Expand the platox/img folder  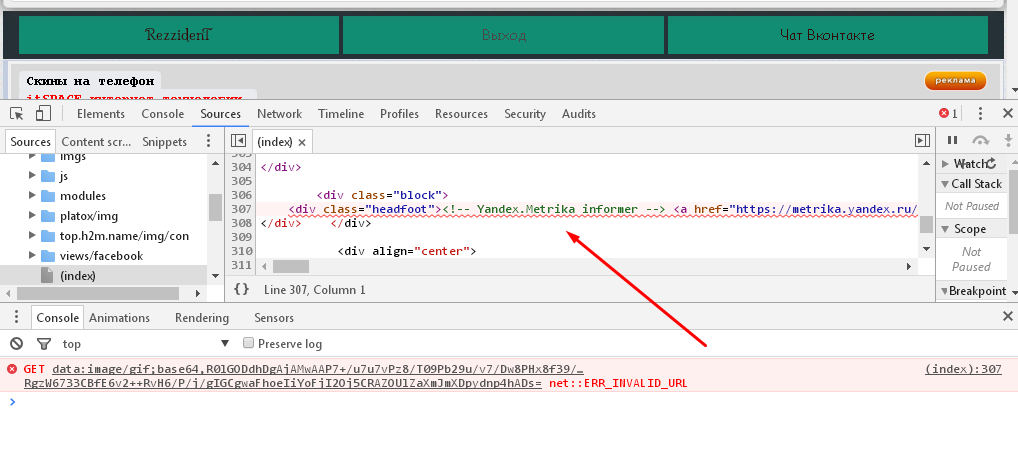tap(32, 216)
